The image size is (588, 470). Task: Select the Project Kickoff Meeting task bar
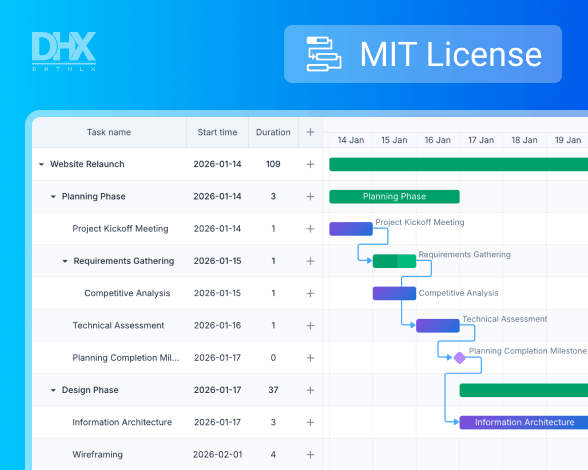click(x=351, y=229)
